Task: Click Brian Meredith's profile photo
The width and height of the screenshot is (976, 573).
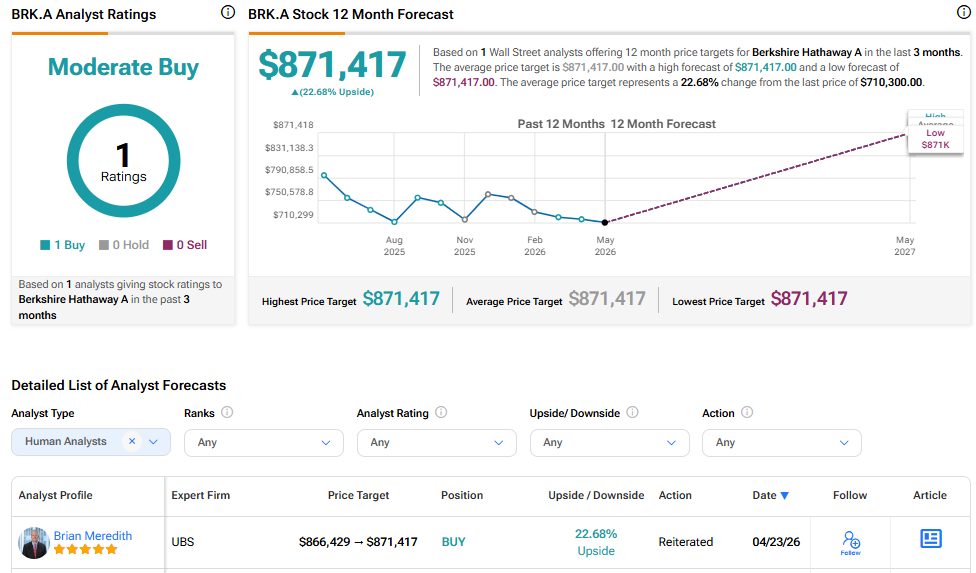Action: 34,543
